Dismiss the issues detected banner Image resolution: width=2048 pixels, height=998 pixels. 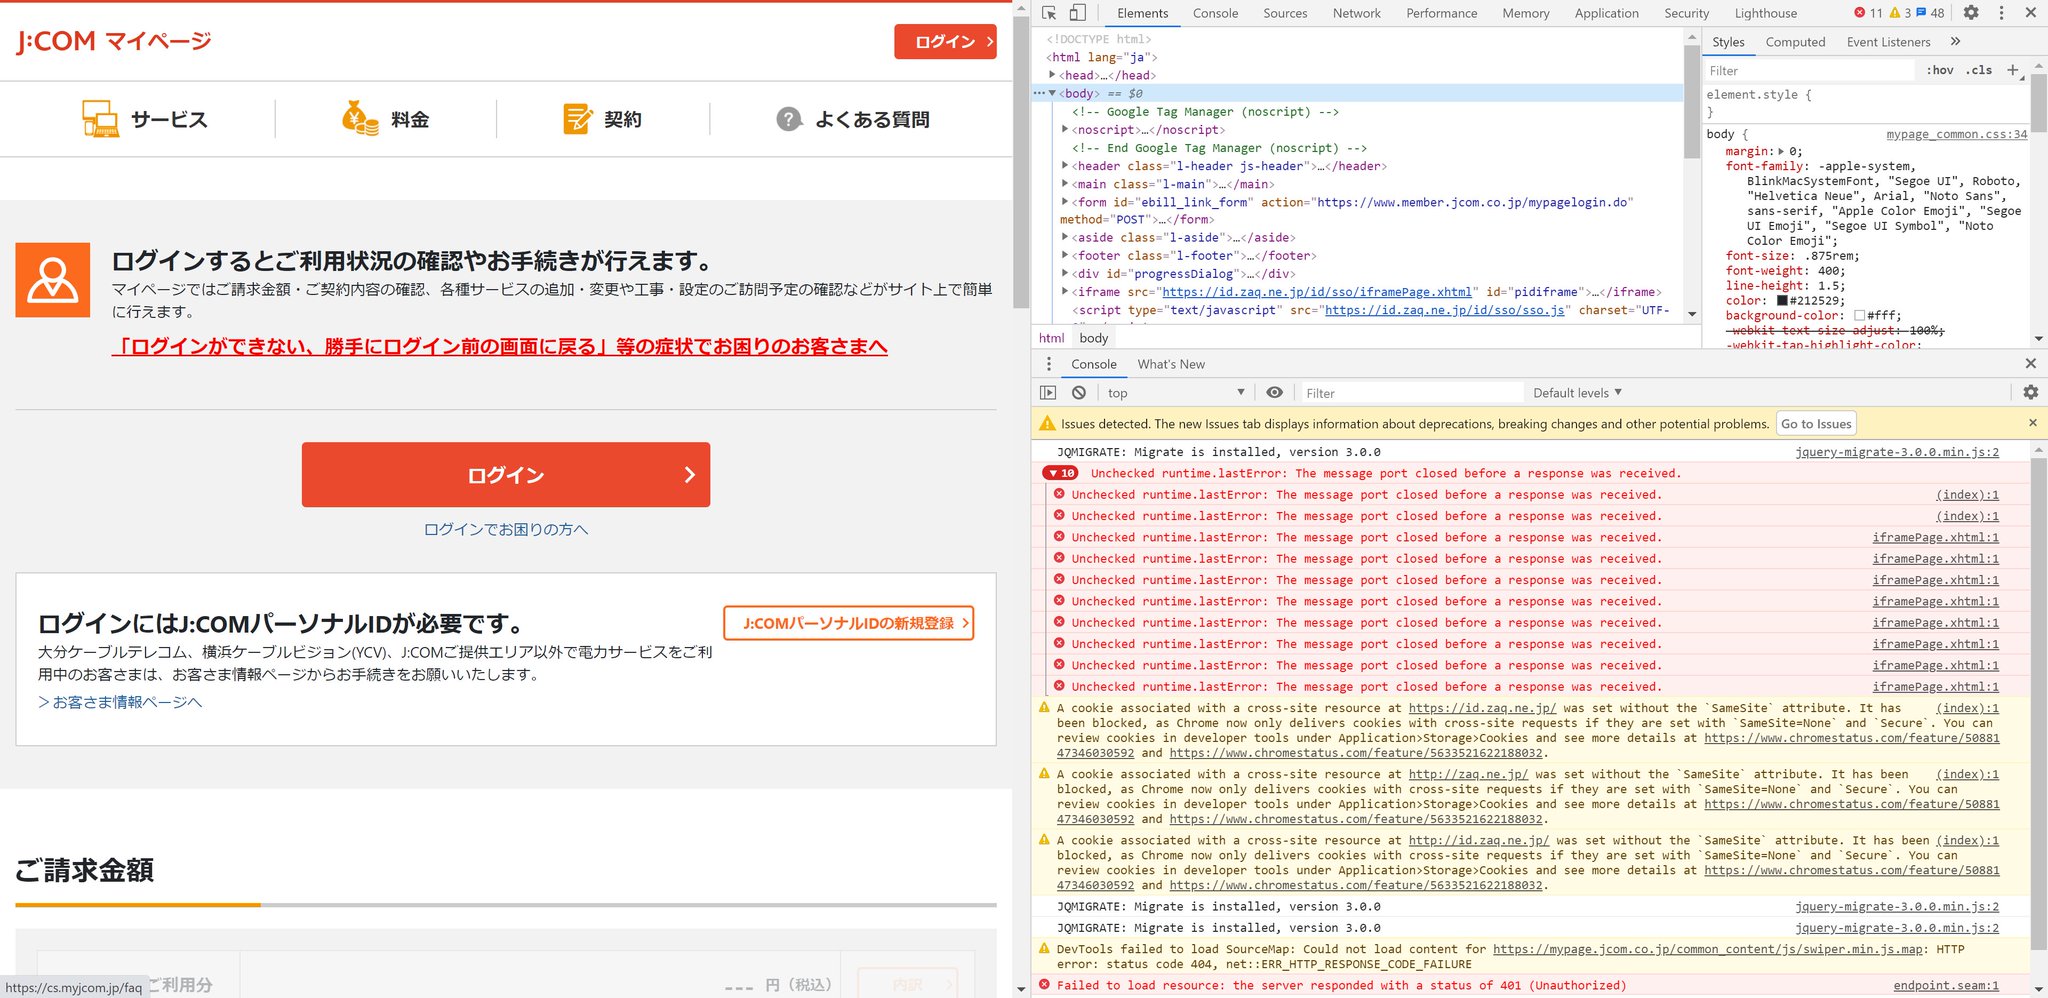(2033, 423)
